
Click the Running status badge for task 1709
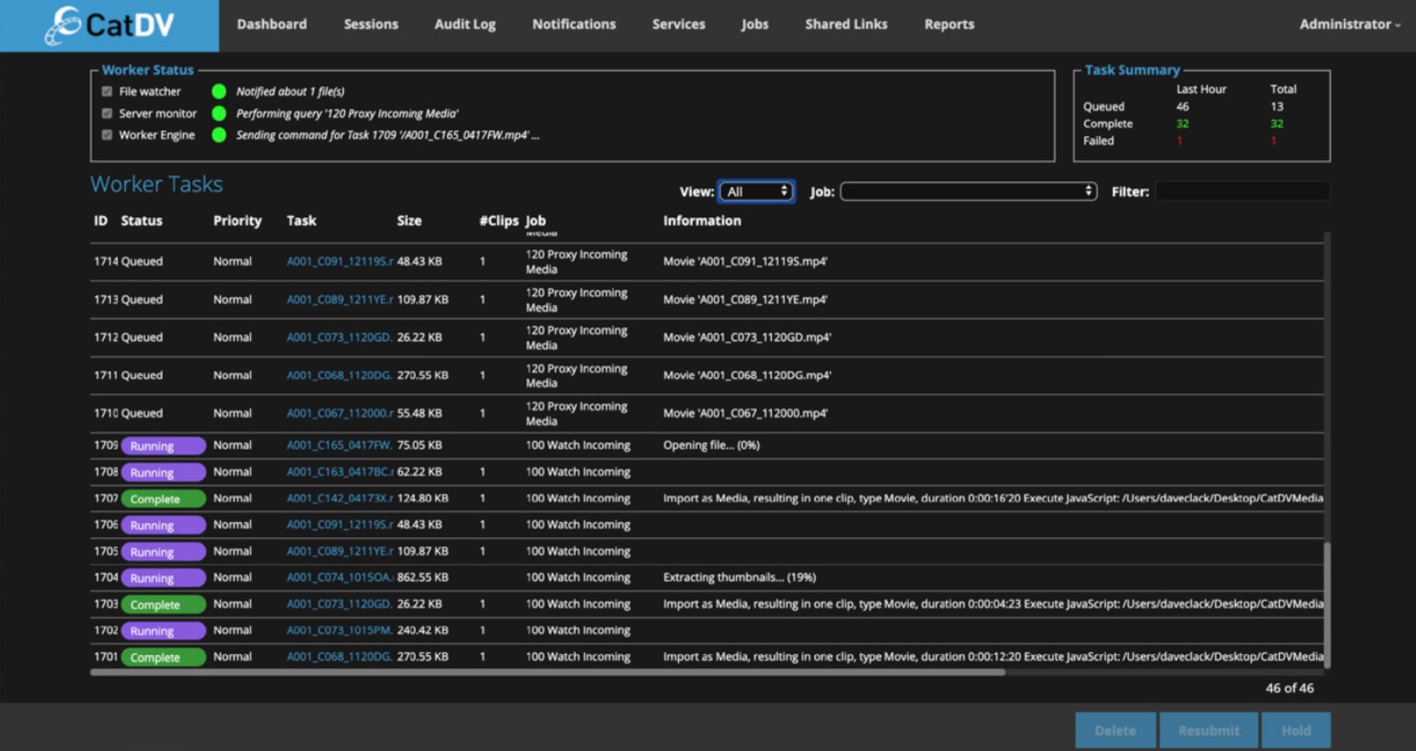point(163,446)
